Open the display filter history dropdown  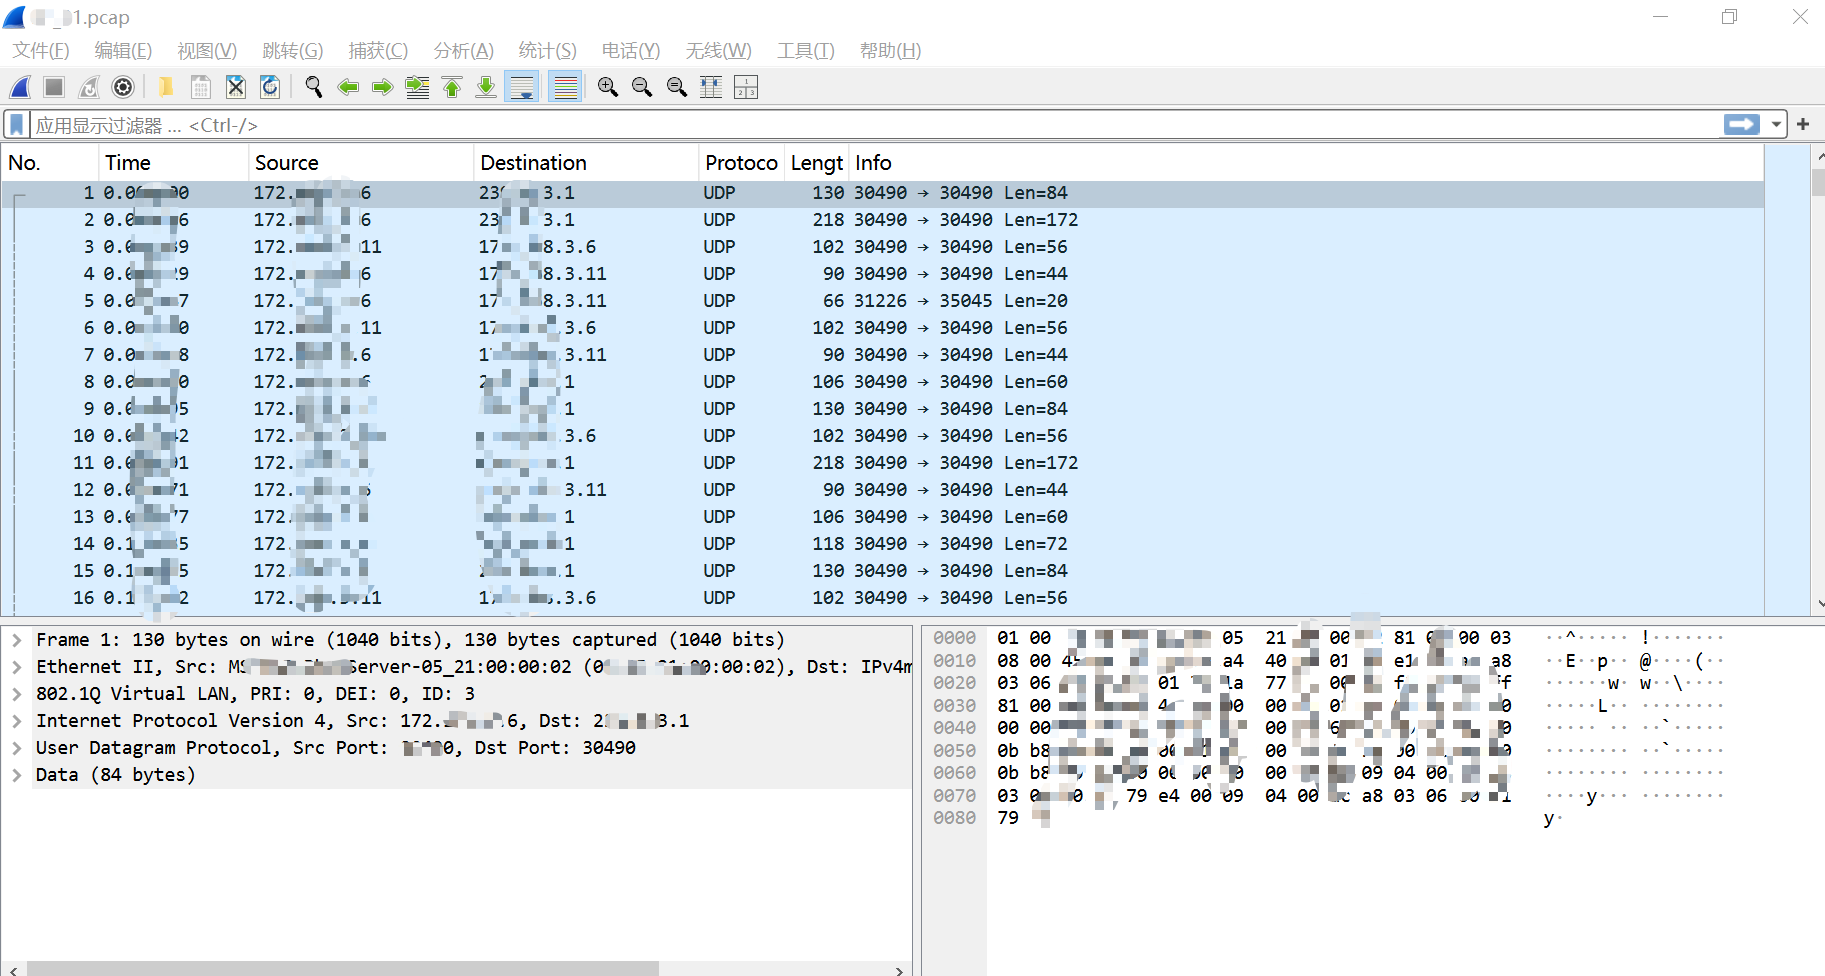tap(1776, 125)
